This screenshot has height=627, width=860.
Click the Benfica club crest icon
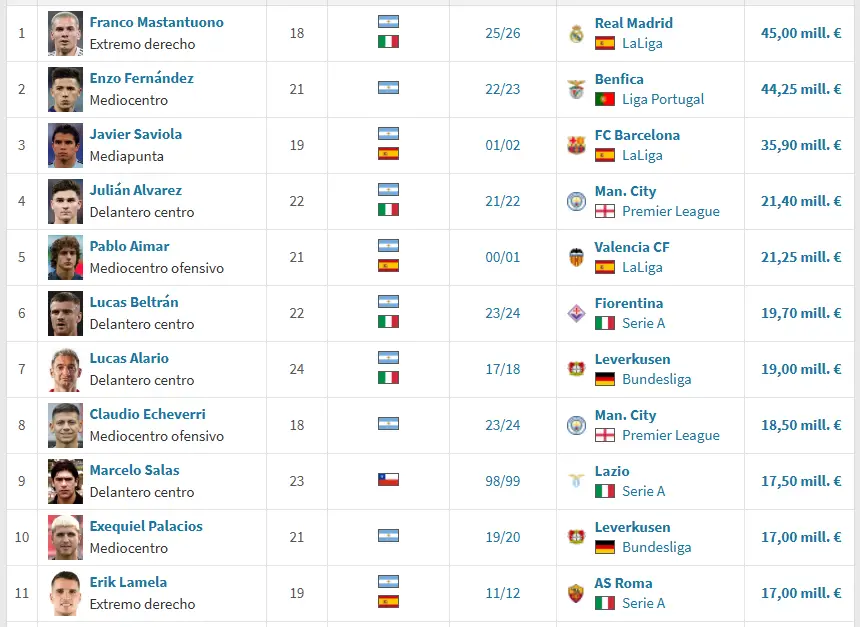[x=576, y=89]
